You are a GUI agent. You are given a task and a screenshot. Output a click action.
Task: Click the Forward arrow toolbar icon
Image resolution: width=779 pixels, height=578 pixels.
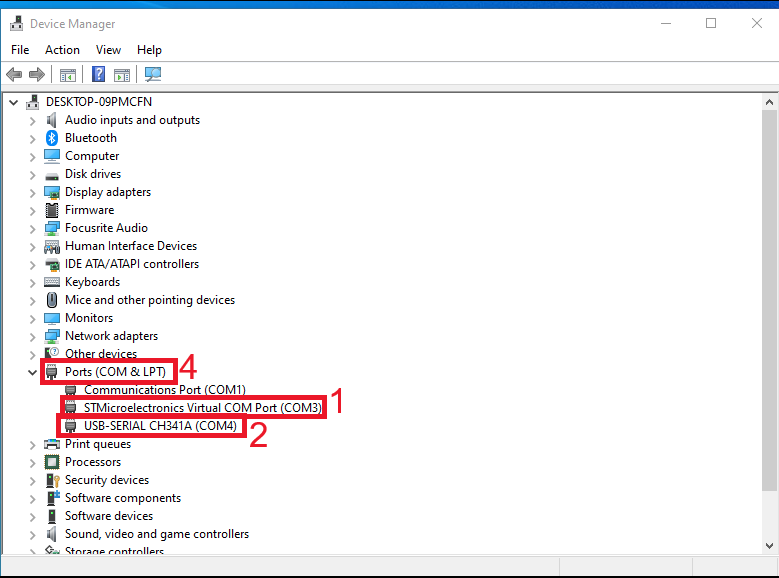[x=37, y=75]
